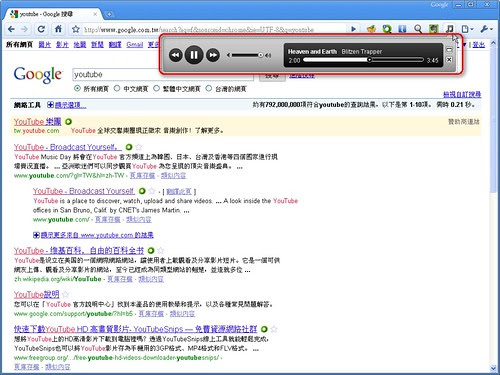Open the browser home page
The image size is (500, 375).
point(58,29)
